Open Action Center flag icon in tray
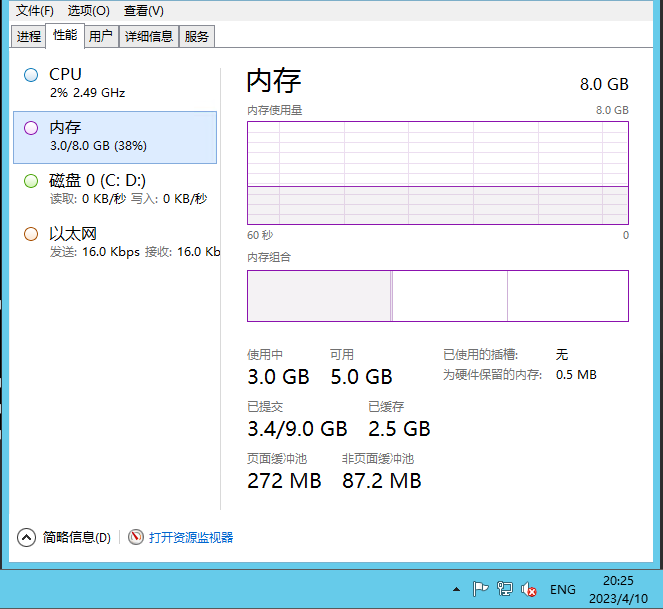 [x=480, y=589]
